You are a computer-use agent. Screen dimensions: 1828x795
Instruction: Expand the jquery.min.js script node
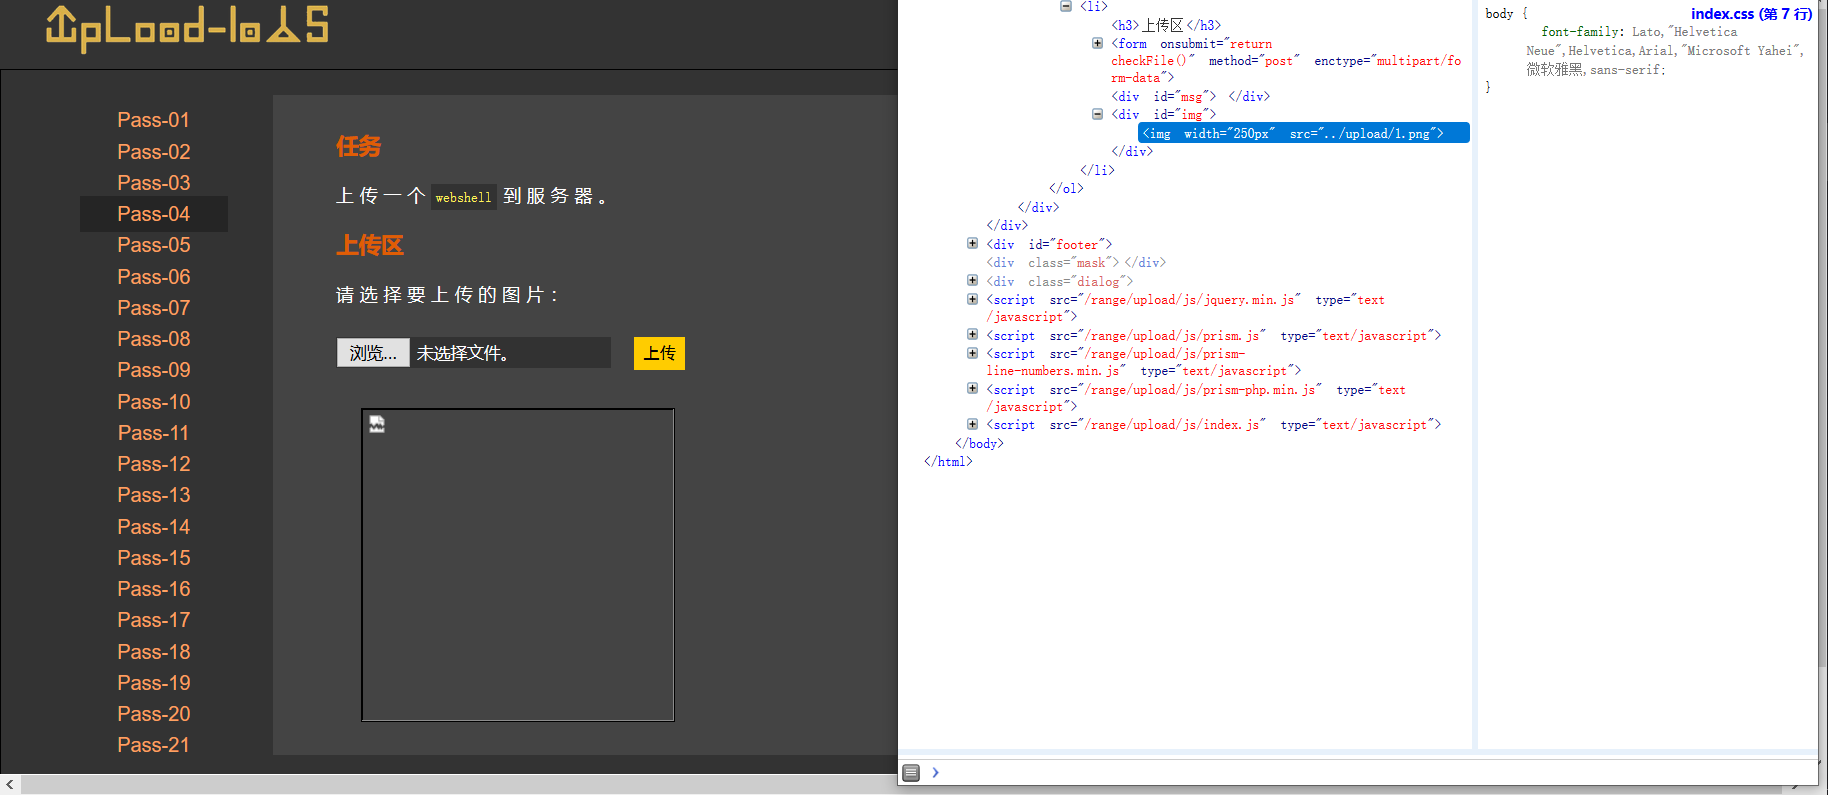[972, 299]
